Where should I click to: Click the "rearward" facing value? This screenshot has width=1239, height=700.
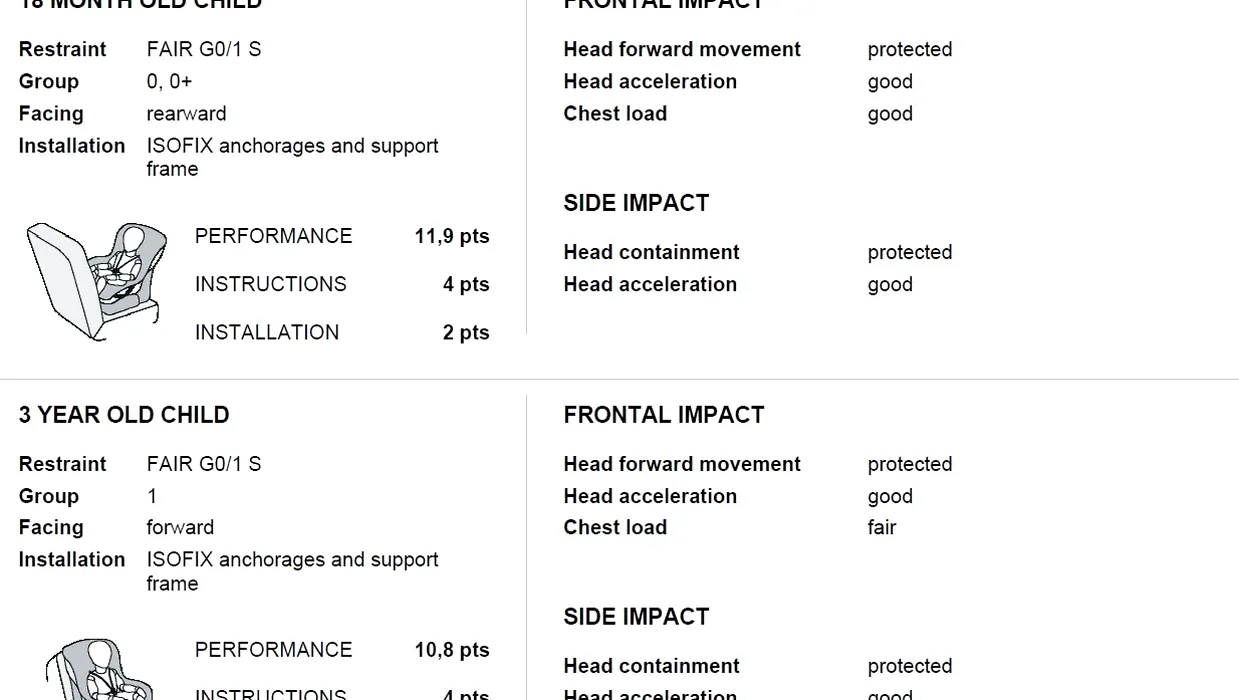186,114
